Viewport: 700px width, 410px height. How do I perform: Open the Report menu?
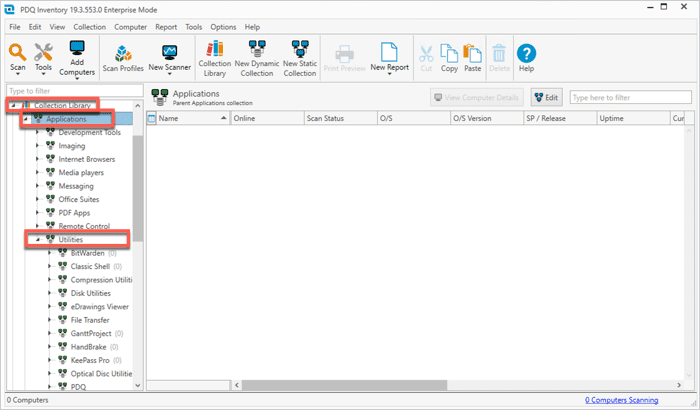pyautogui.click(x=166, y=27)
